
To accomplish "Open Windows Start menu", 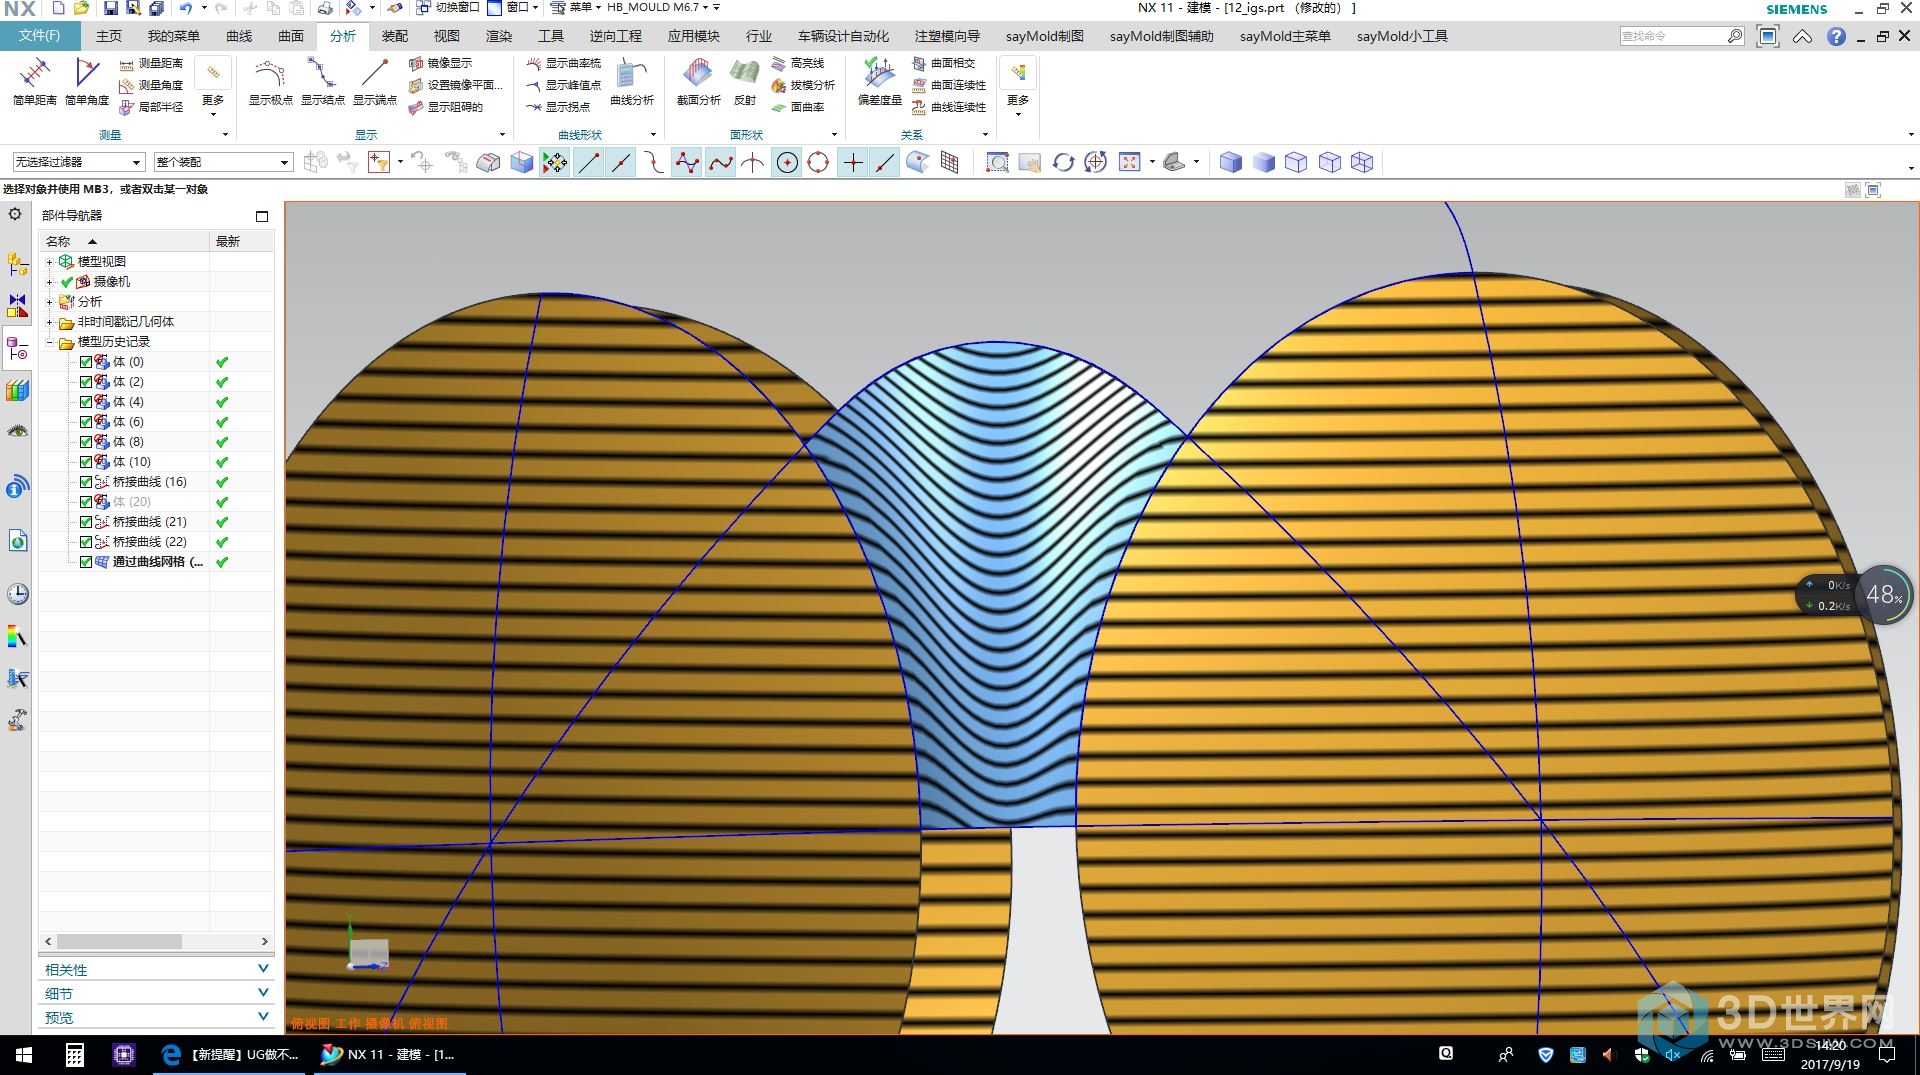I will coord(24,1055).
